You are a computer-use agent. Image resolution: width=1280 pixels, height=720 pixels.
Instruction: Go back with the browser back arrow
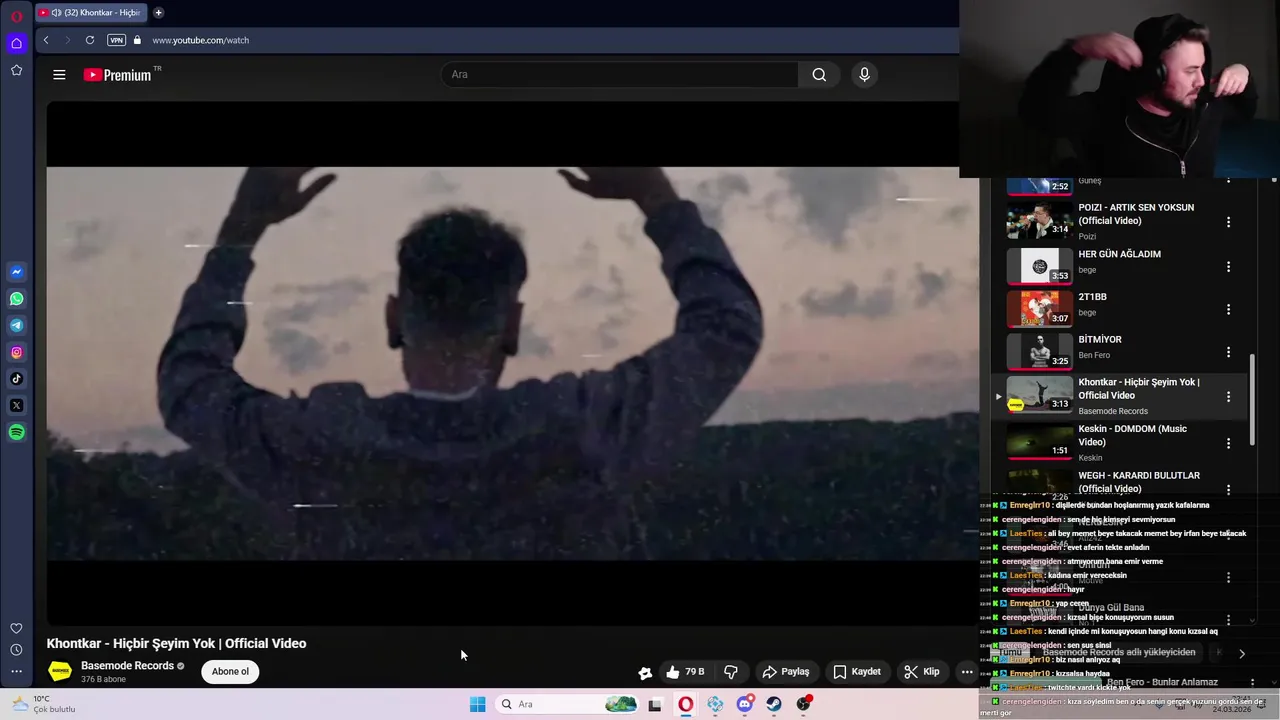(x=46, y=40)
